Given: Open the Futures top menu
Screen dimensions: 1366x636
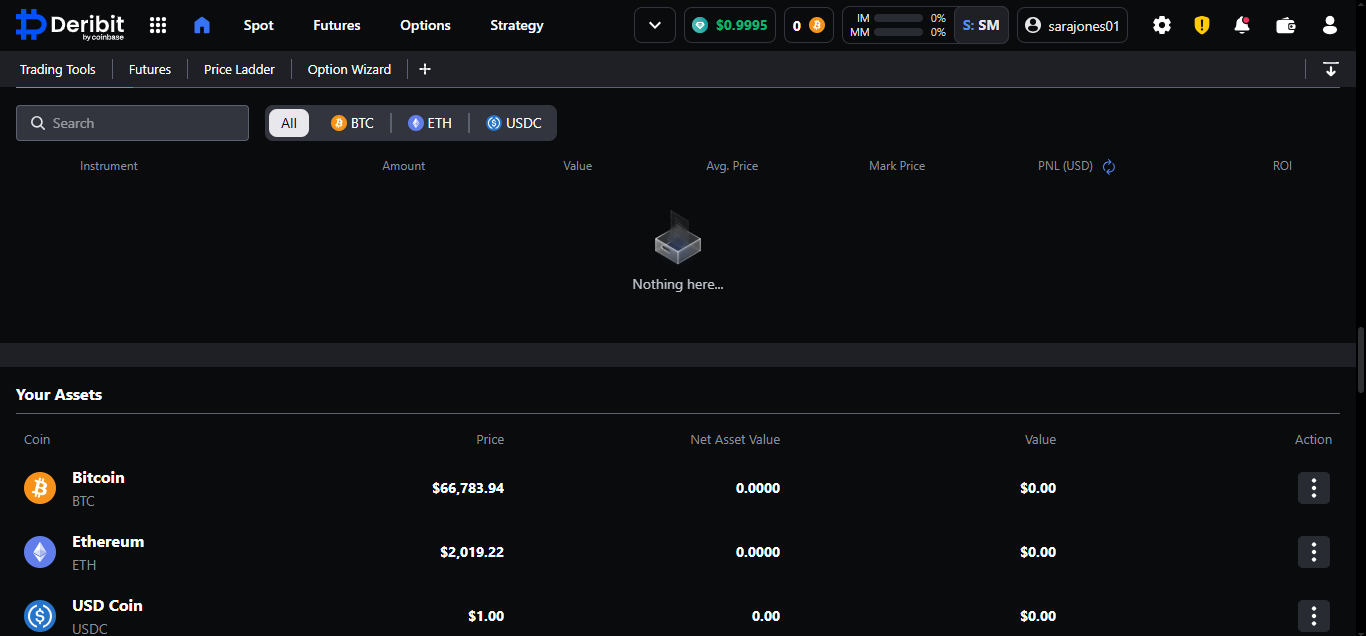Looking at the screenshot, I should point(337,25).
